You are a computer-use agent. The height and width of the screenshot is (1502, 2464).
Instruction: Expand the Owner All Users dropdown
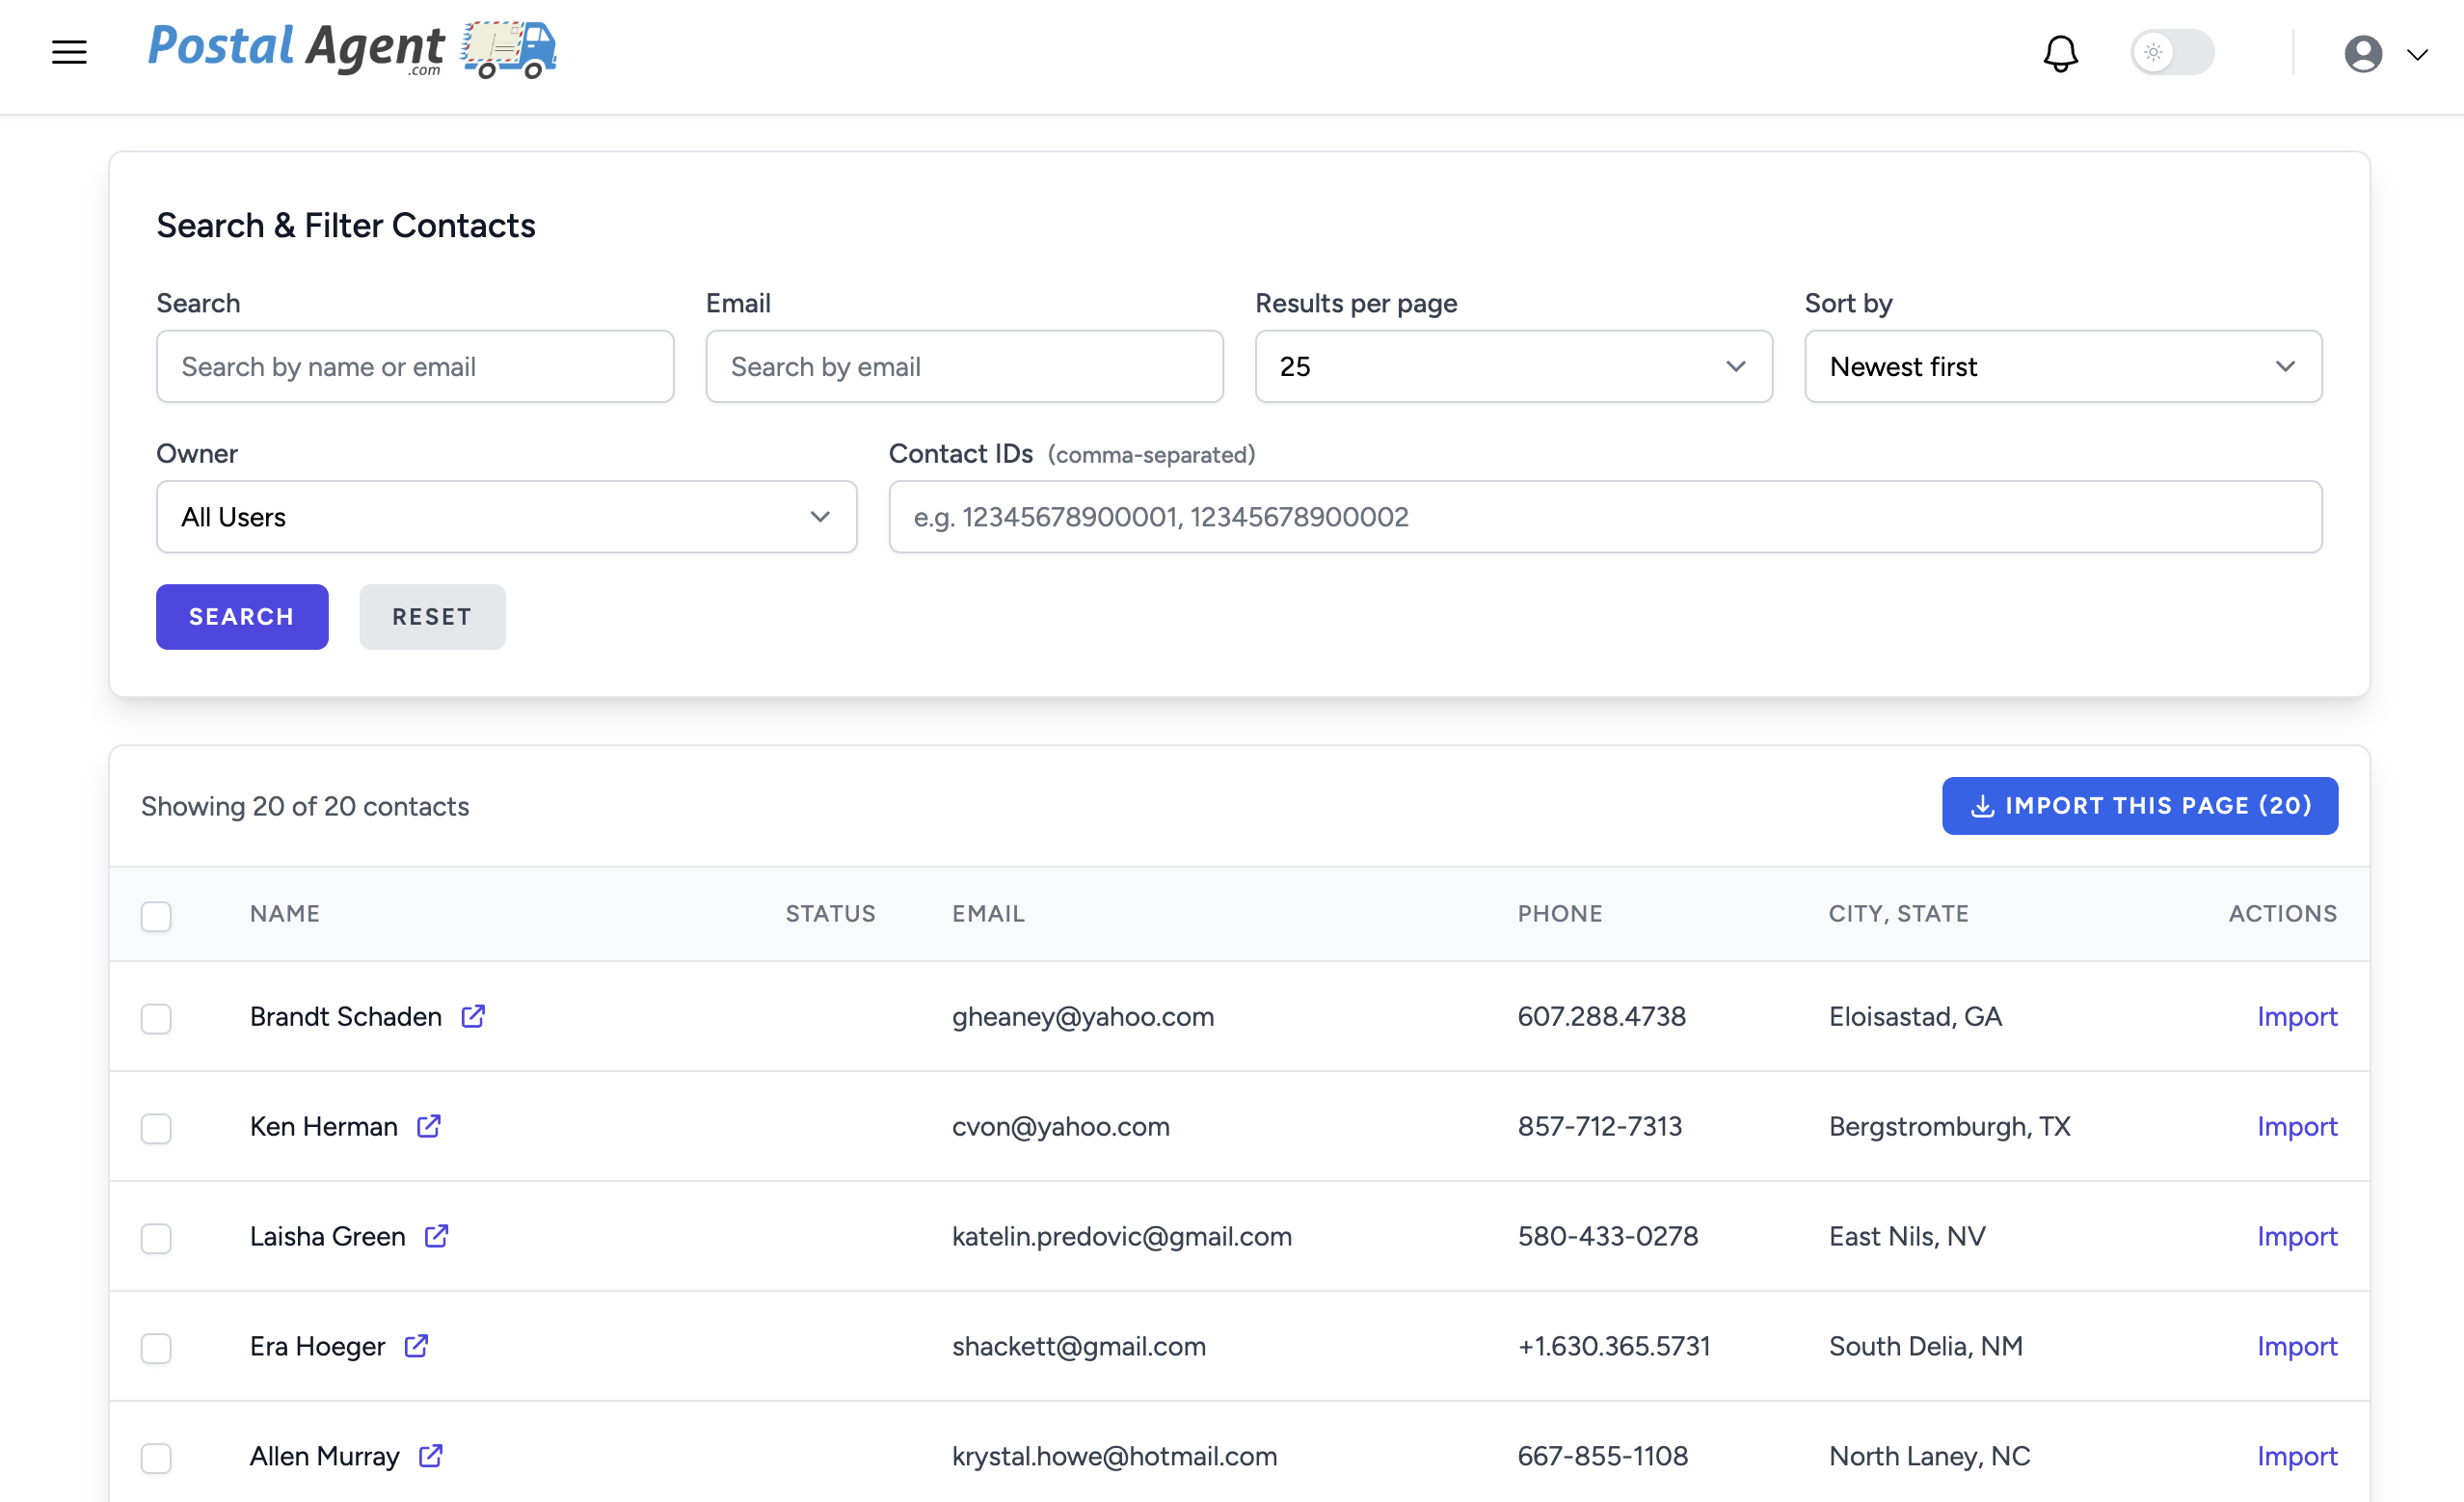point(506,517)
